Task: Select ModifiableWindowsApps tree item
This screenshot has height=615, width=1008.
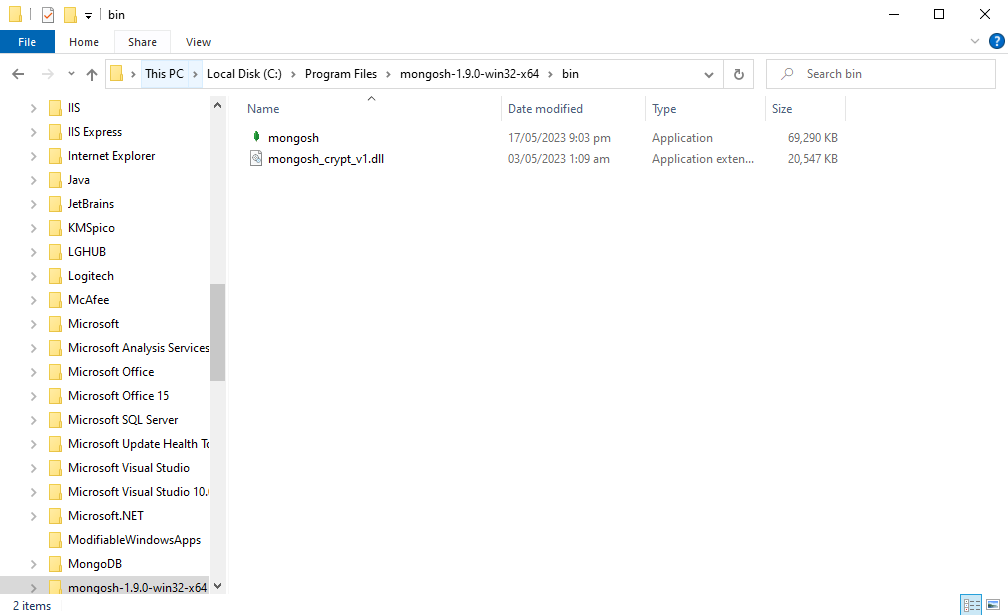Action: 134,540
